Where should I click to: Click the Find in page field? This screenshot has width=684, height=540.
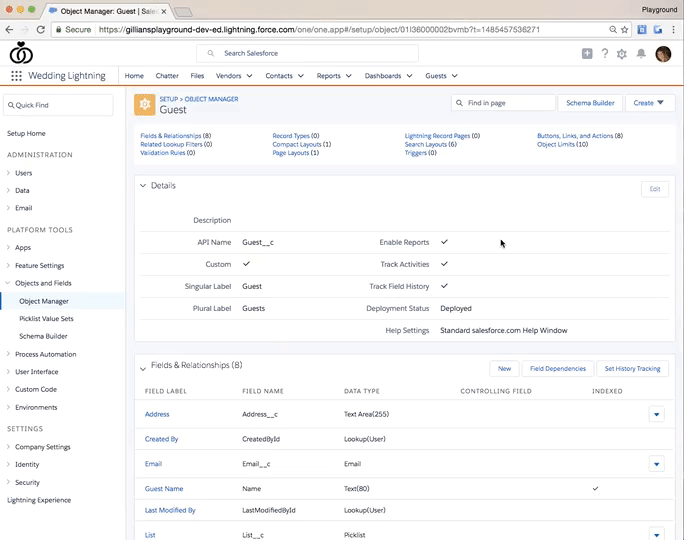click(503, 103)
